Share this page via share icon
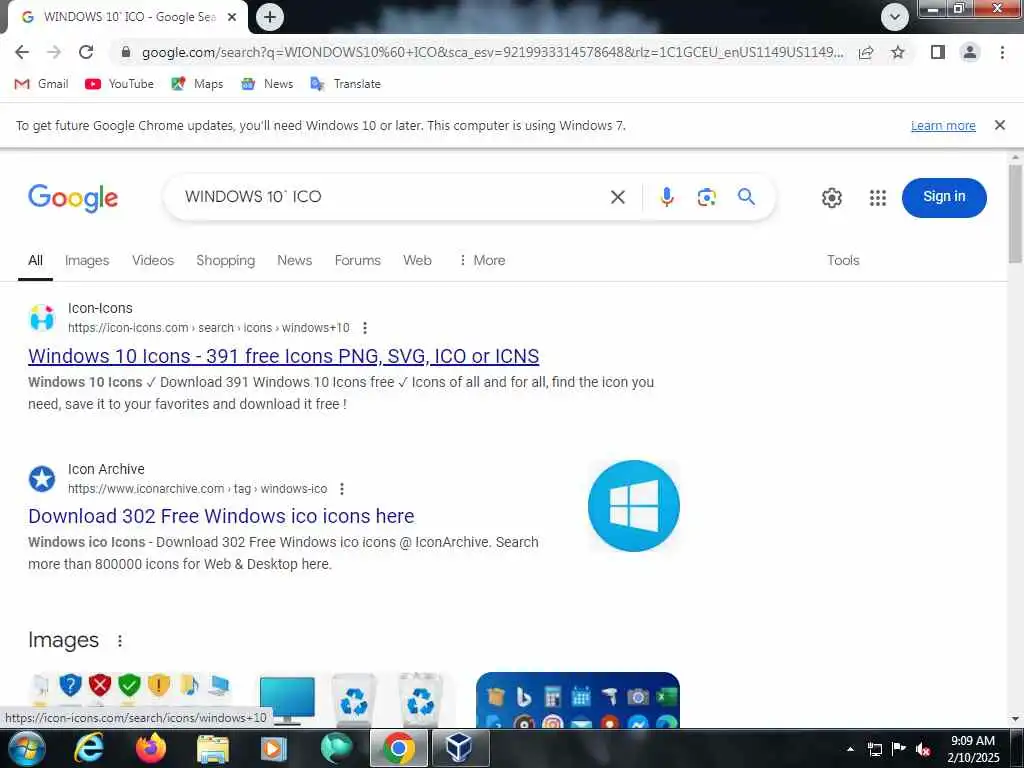 866,52
